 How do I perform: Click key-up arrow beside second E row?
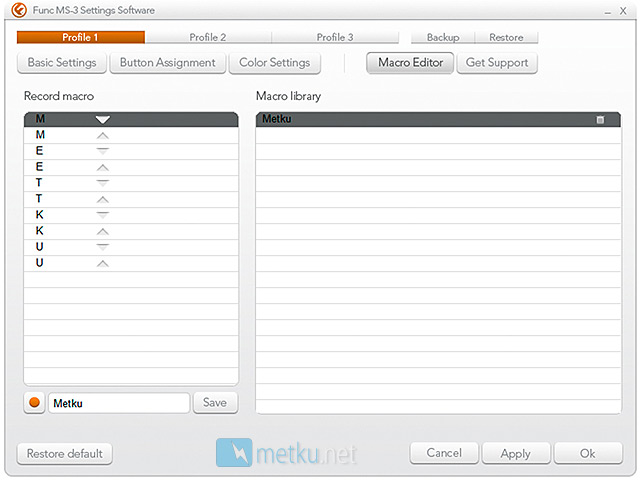tap(102, 167)
